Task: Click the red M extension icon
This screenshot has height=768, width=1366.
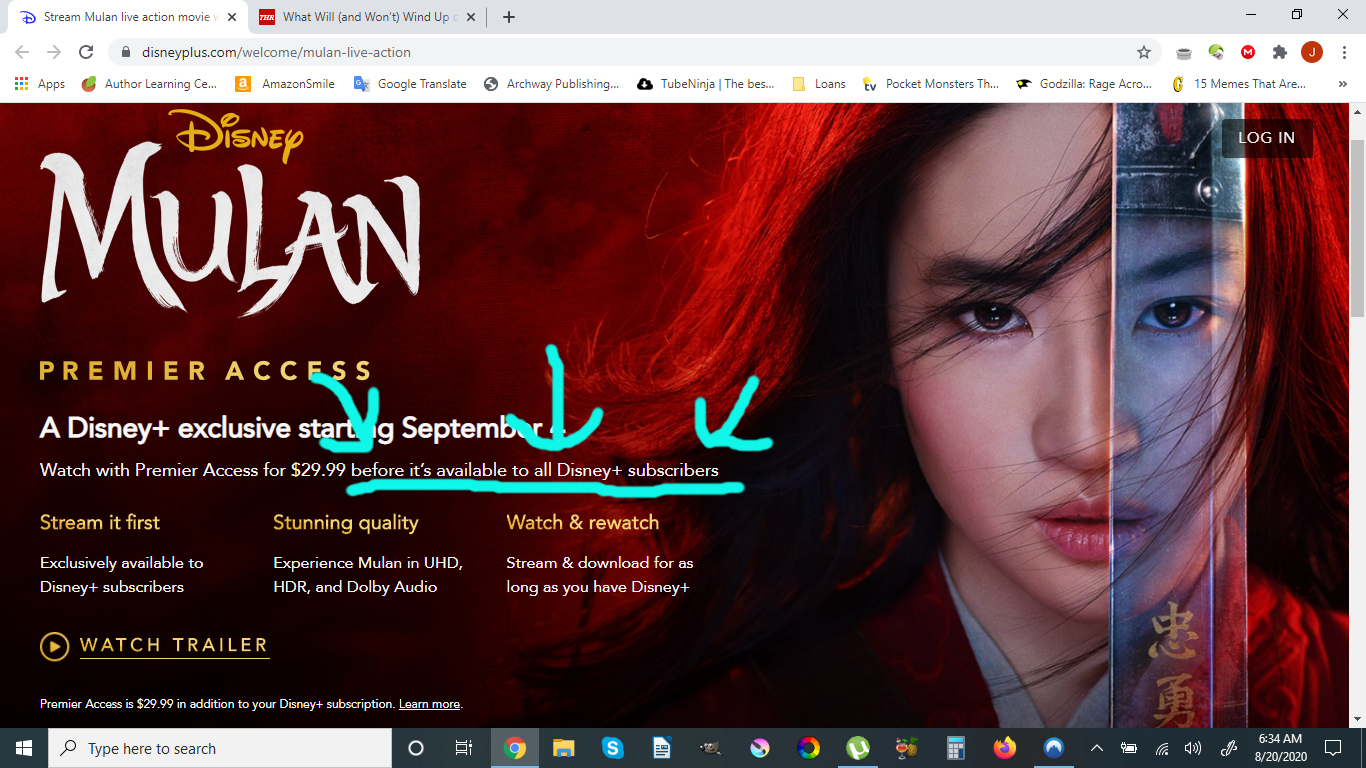Action: pyautogui.click(x=1248, y=52)
